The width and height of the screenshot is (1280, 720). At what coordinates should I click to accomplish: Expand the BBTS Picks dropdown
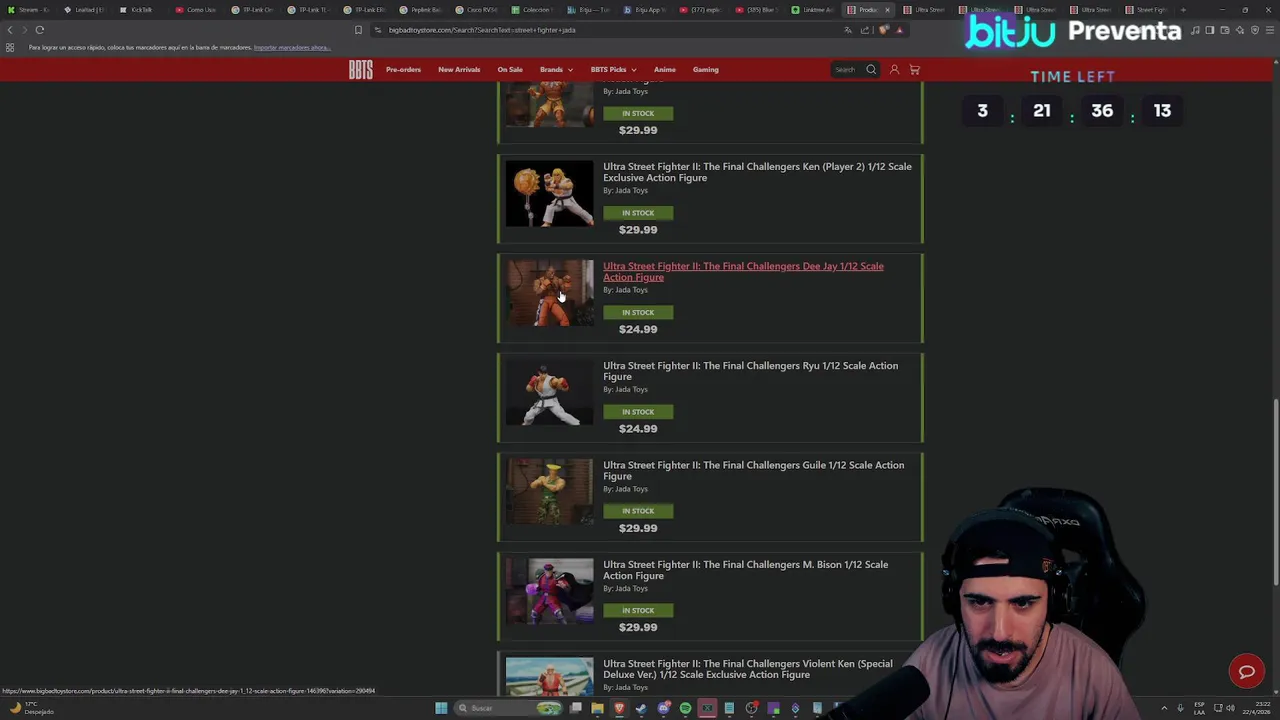(613, 70)
